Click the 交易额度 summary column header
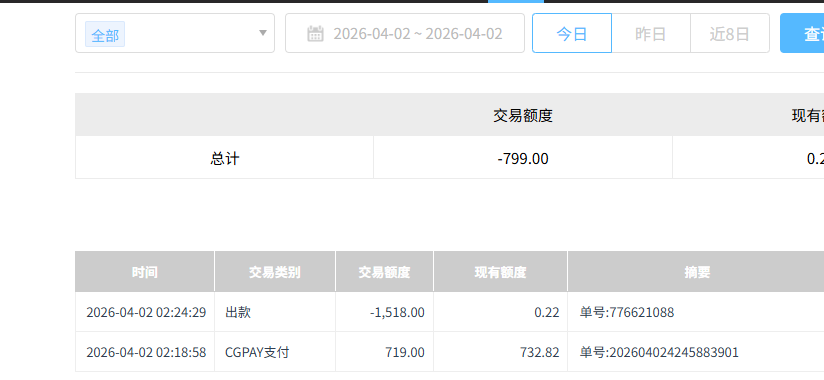 tap(523, 115)
